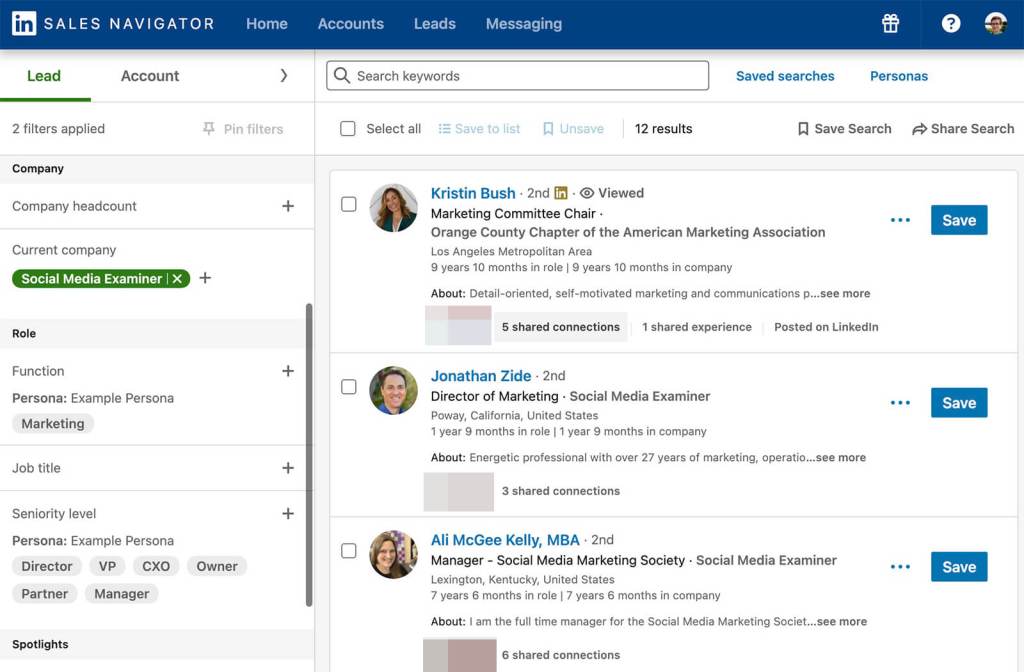This screenshot has width=1024, height=672.
Task: Open the gift icon in header
Action: 890,24
